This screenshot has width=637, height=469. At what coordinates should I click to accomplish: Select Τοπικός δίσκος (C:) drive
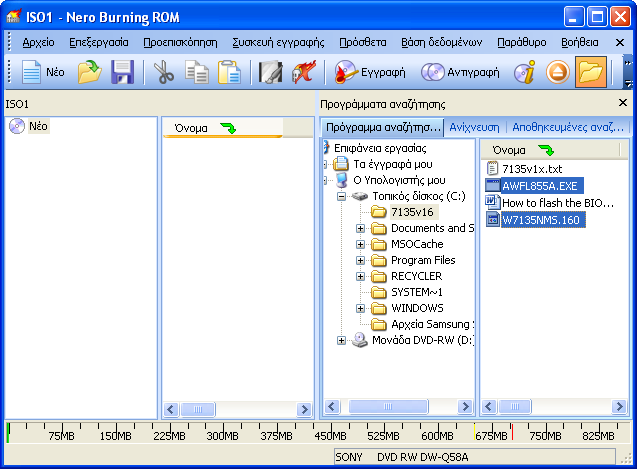click(418, 196)
